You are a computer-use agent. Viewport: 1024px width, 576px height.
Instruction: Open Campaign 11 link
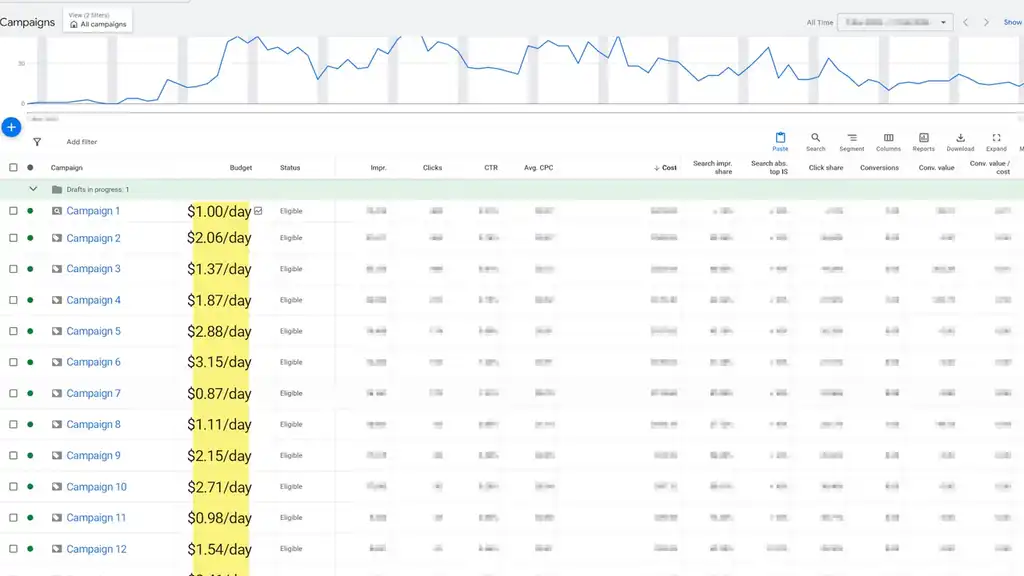tap(96, 517)
